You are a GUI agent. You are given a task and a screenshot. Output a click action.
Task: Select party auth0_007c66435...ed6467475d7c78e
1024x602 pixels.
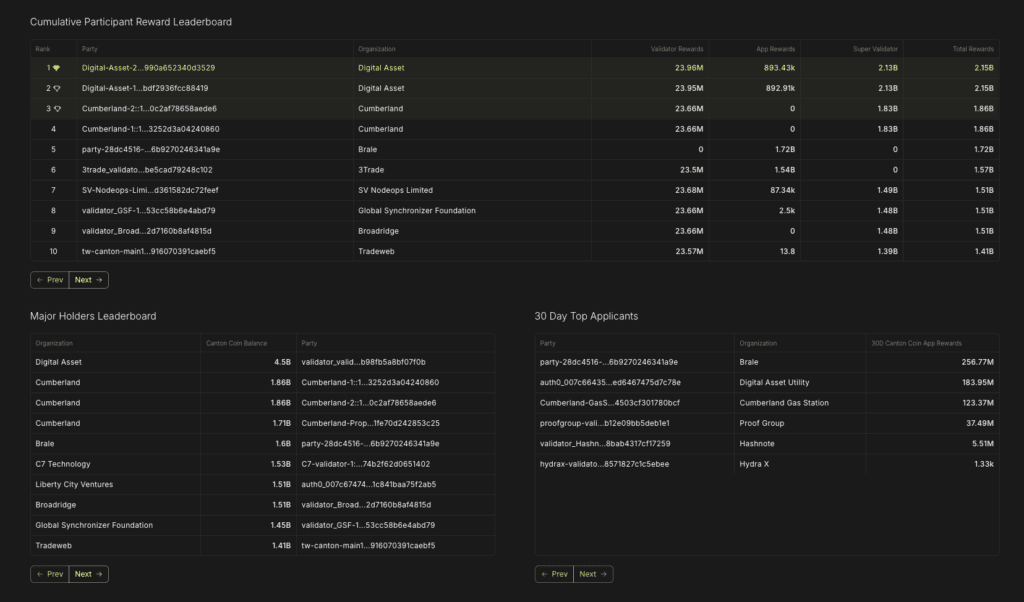pos(610,383)
